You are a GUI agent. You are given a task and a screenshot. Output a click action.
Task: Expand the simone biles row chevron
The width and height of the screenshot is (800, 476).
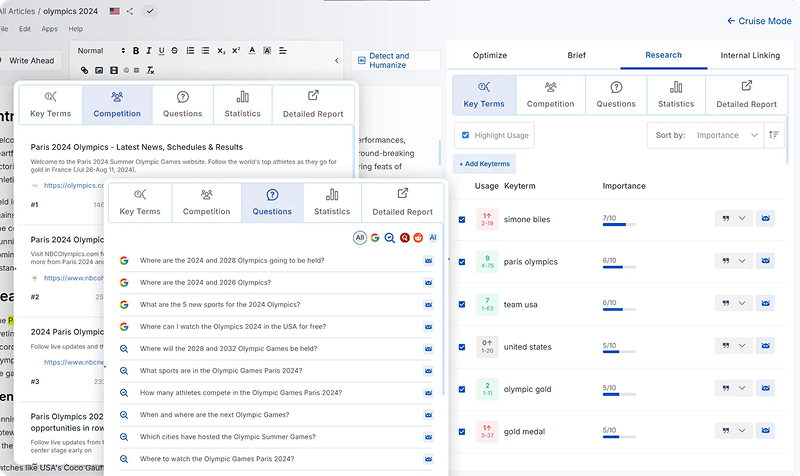pyautogui.click(x=742, y=218)
